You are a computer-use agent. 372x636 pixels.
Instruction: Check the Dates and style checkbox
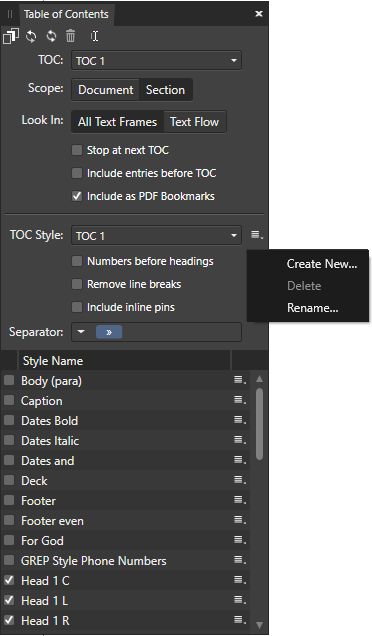(9, 460)
